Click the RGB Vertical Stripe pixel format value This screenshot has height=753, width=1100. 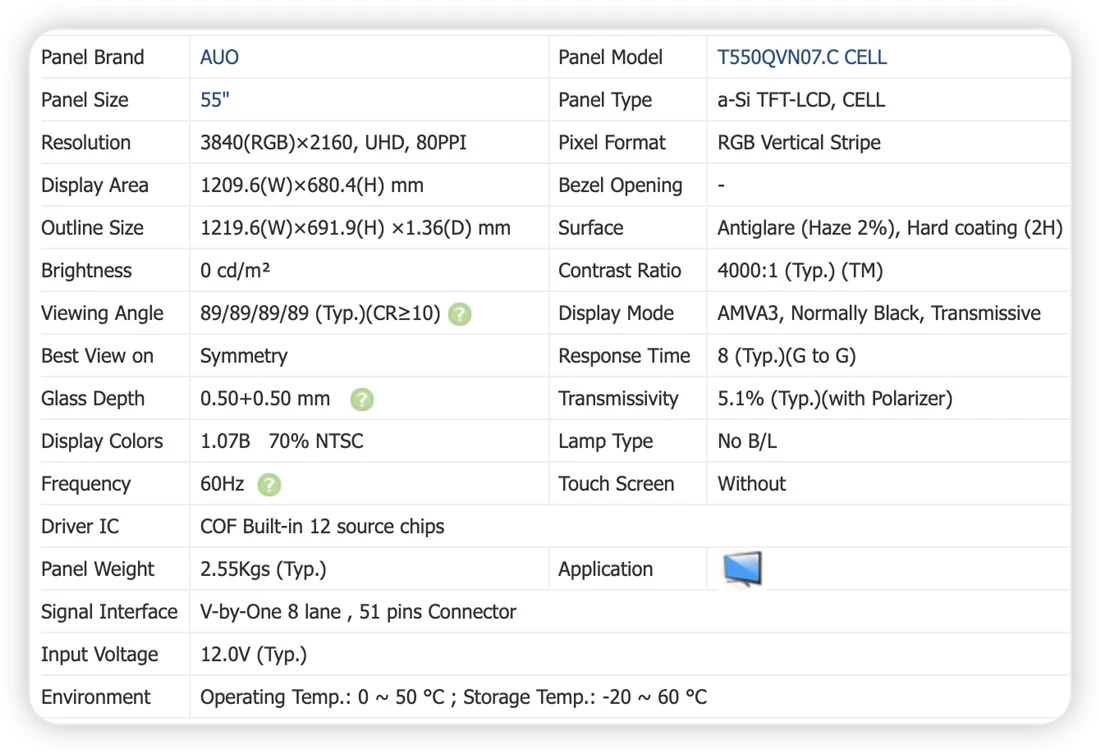pyautogui.click(x=799, y=143)
